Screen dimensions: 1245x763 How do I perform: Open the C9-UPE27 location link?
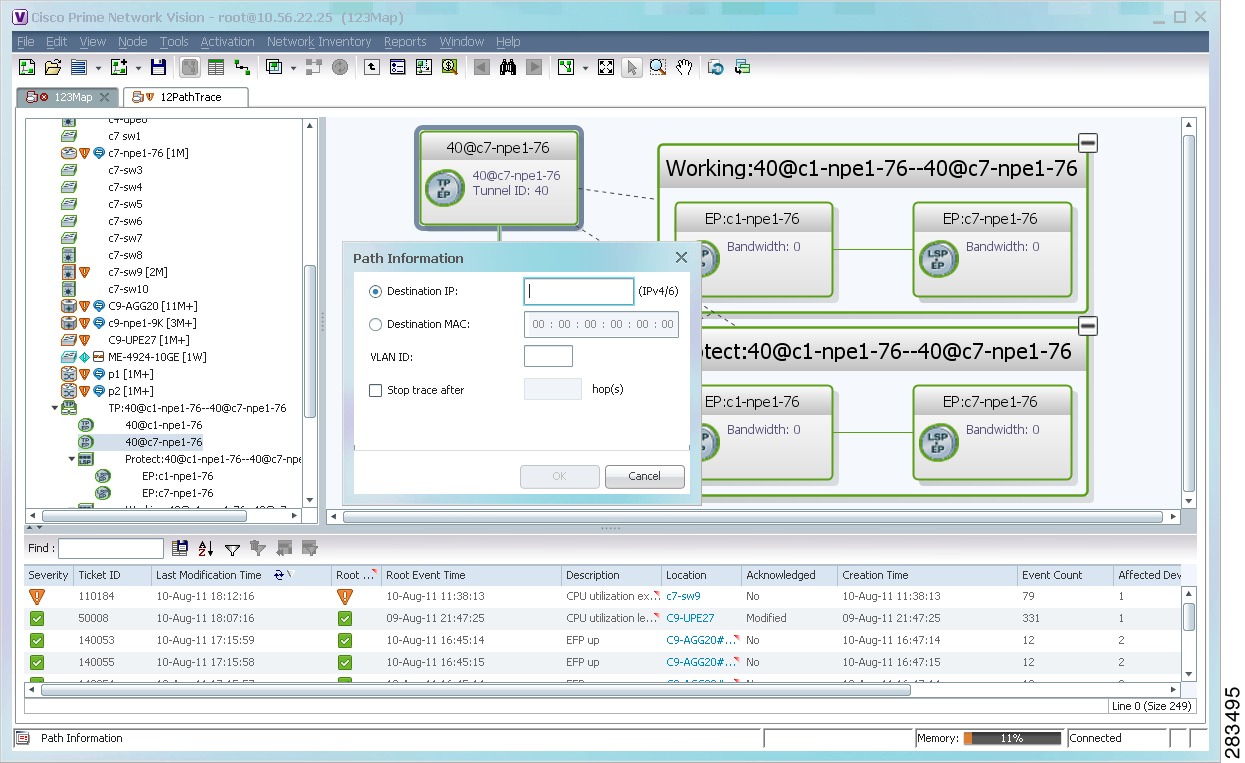pyautogui.click(x=691, y=618)
